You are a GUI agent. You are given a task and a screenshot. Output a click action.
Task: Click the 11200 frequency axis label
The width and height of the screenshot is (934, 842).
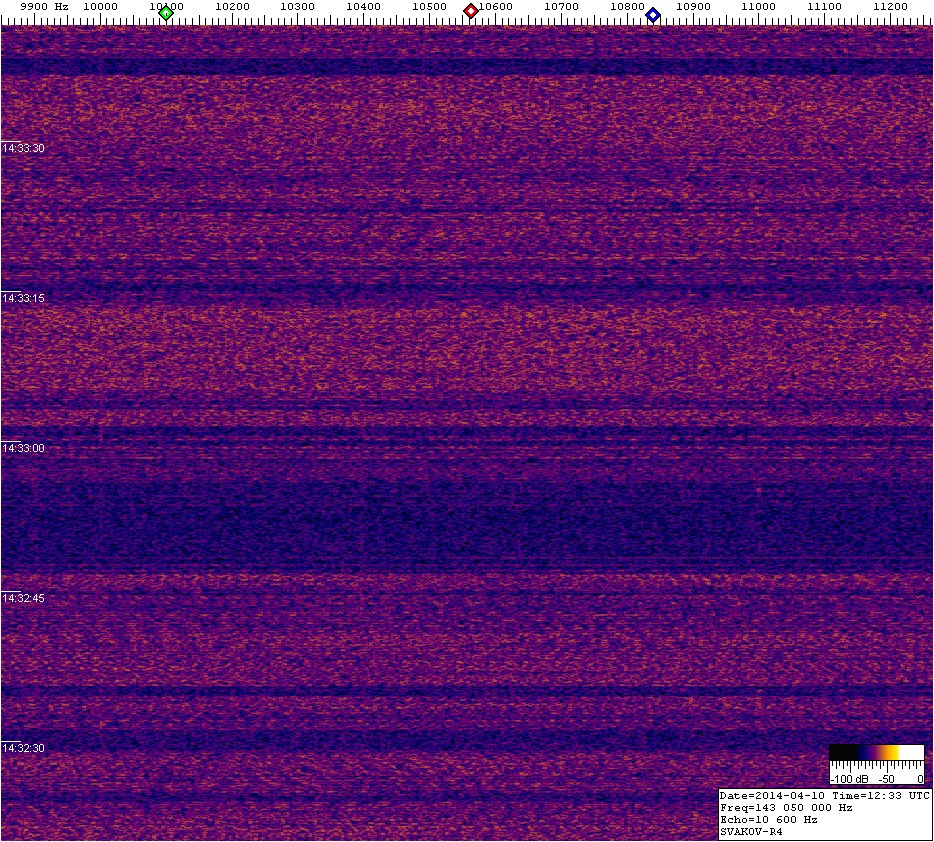890,7
